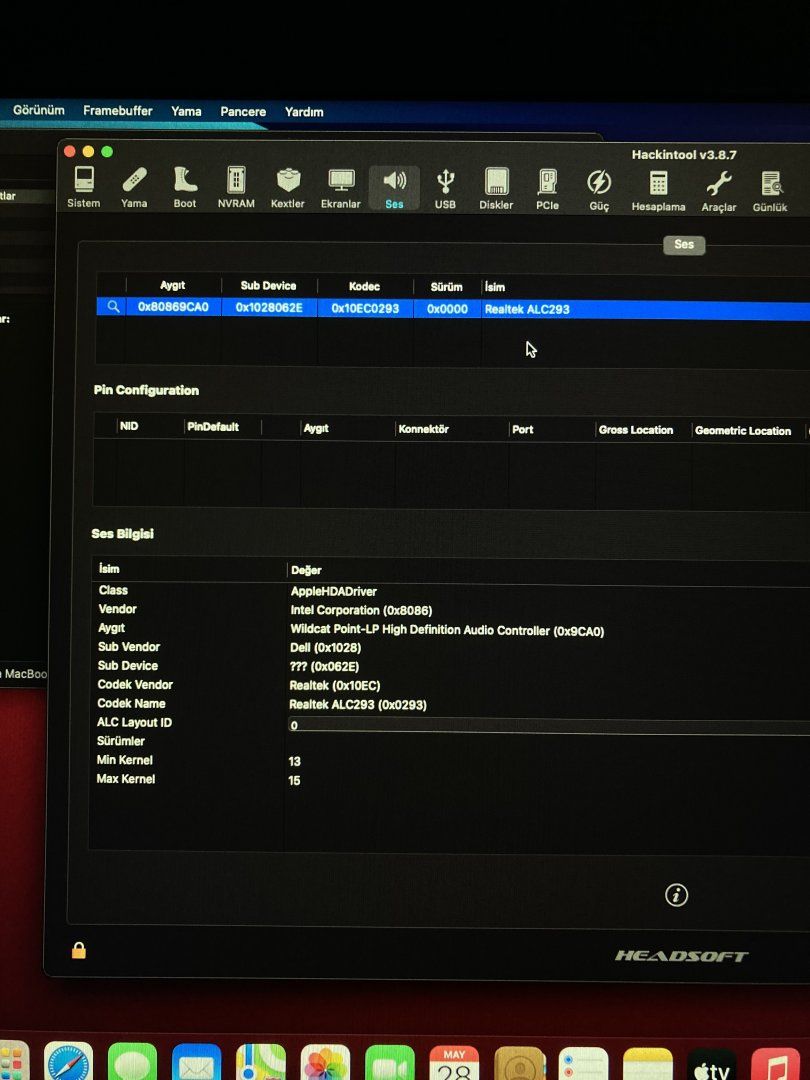Open the Diskler section
The image size is (810, 1080).
click(496, 189)
